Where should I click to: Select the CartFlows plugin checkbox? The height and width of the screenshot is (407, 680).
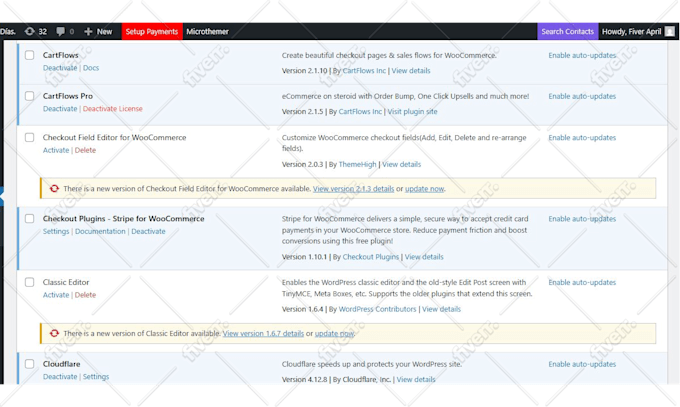coord(29,55)
